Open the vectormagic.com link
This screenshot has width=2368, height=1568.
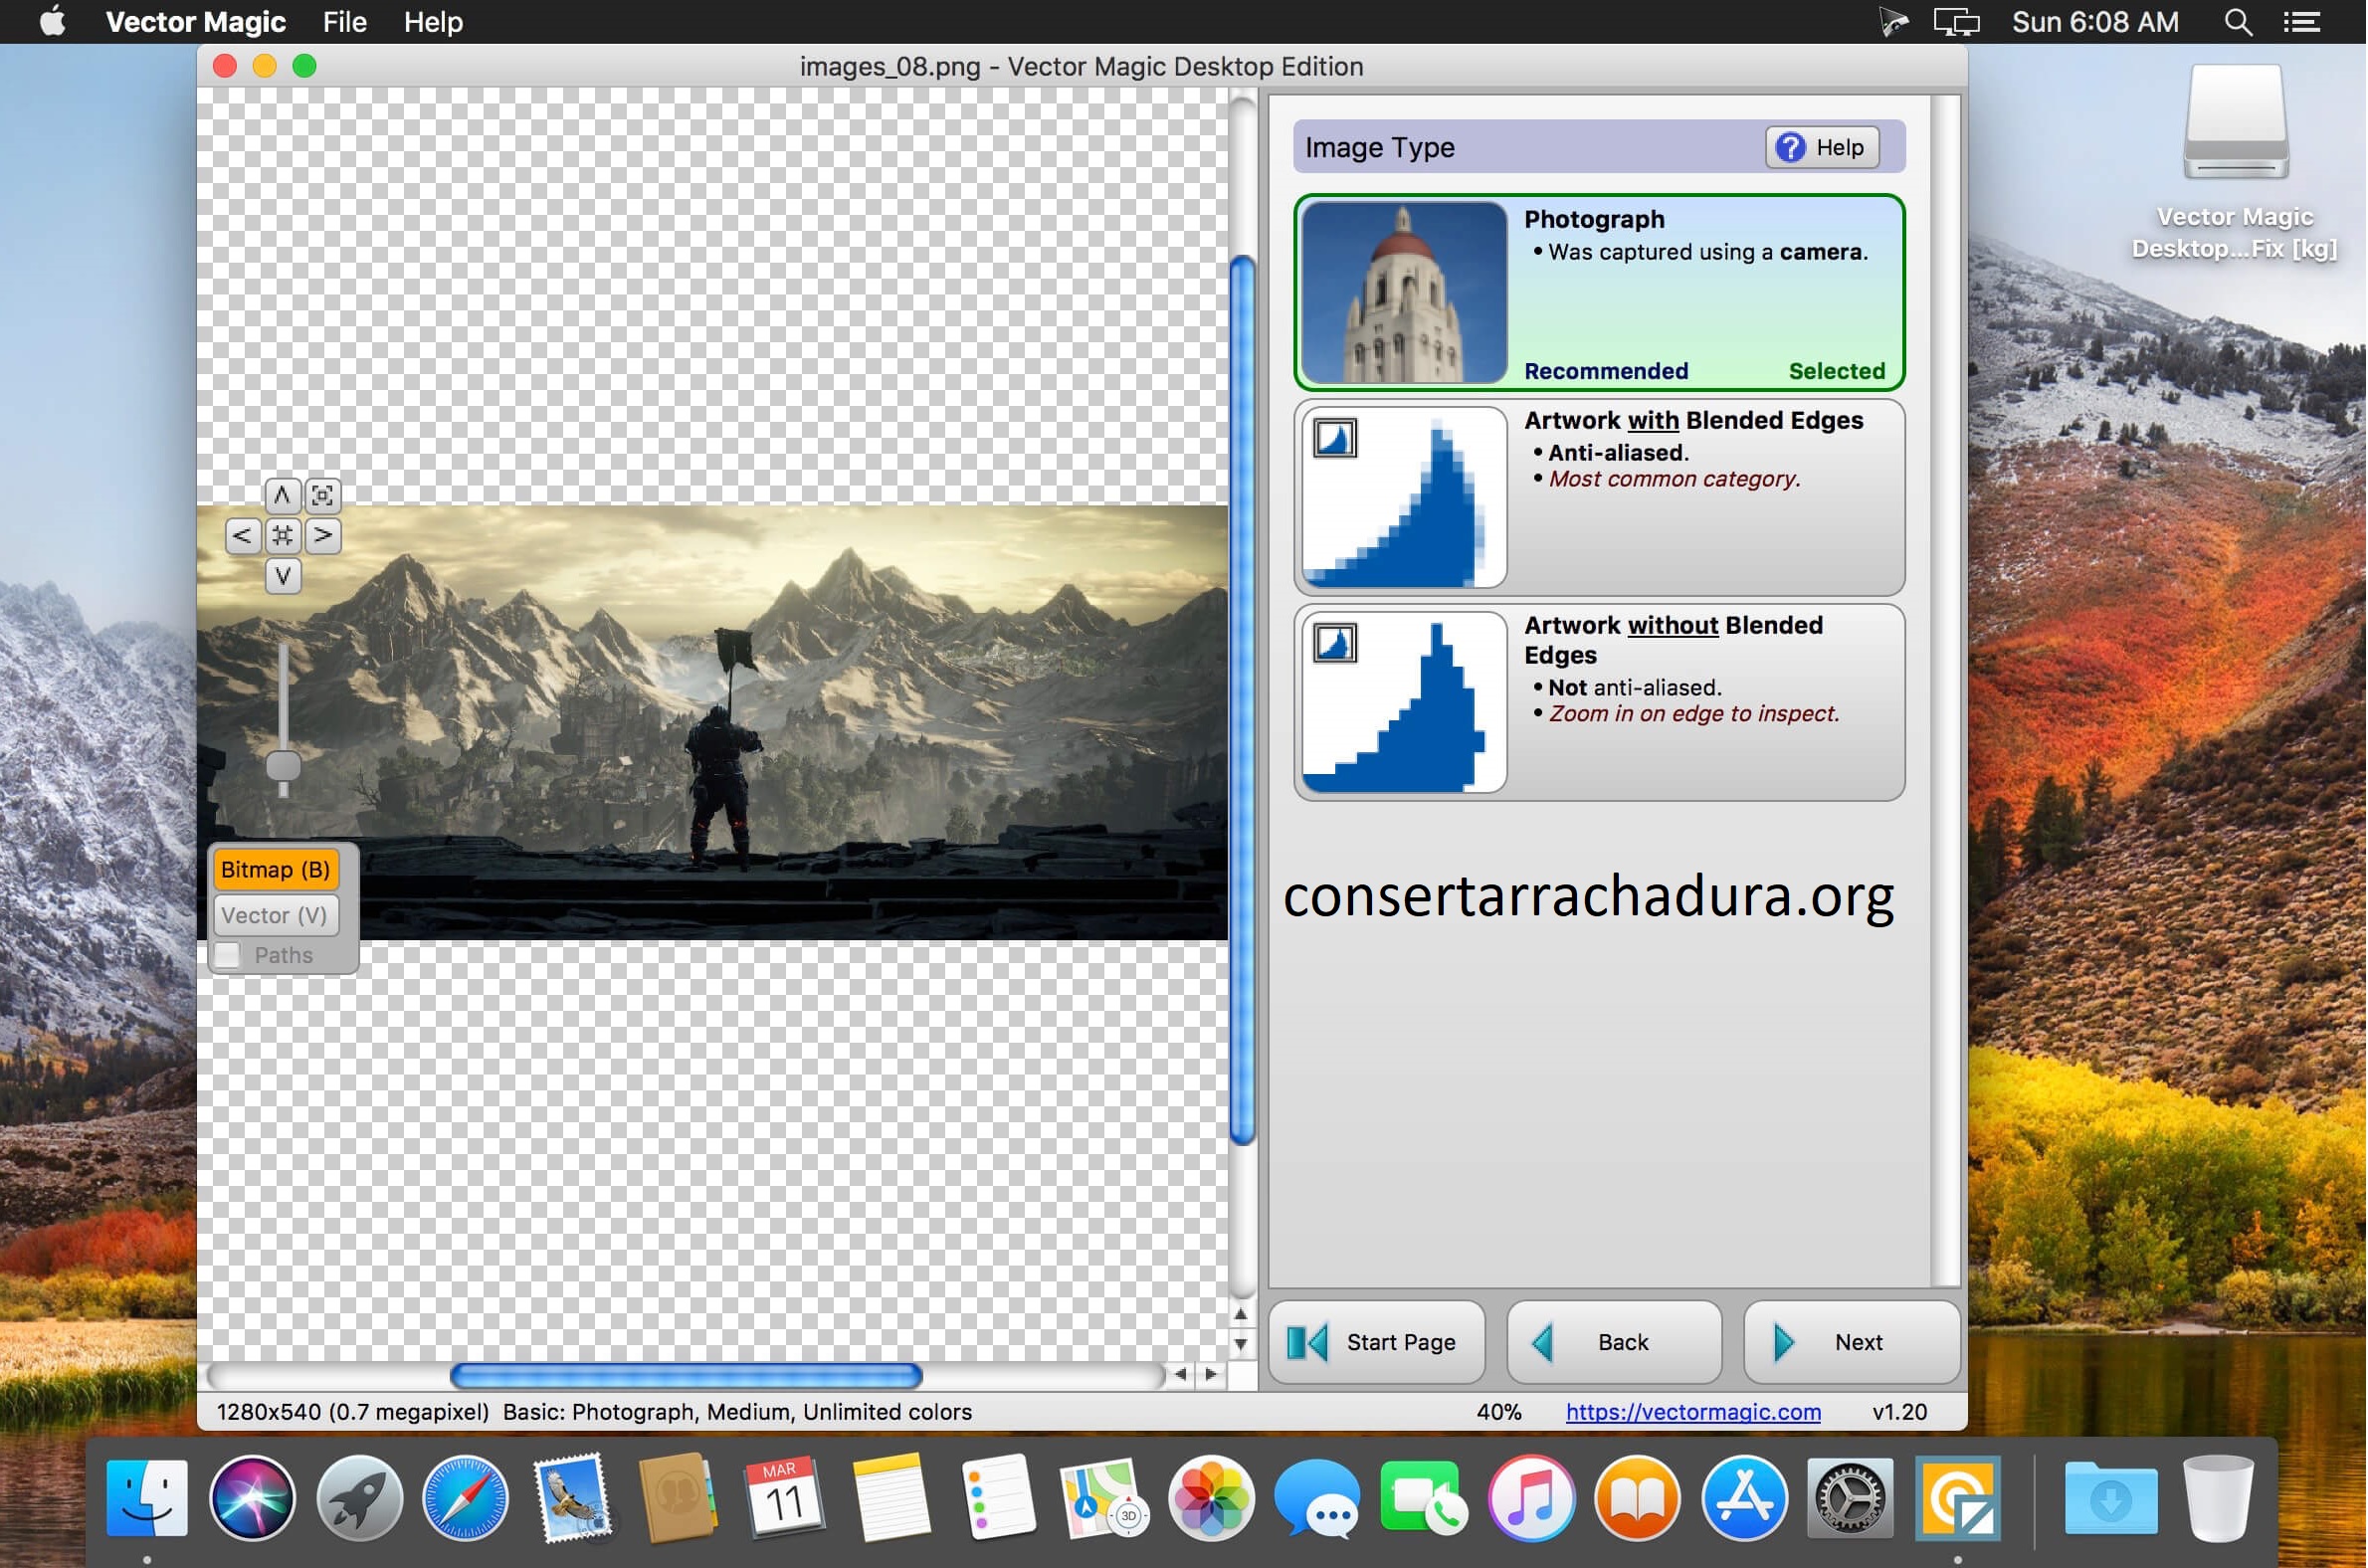pyautogui.click(x=1693, y=1411)
